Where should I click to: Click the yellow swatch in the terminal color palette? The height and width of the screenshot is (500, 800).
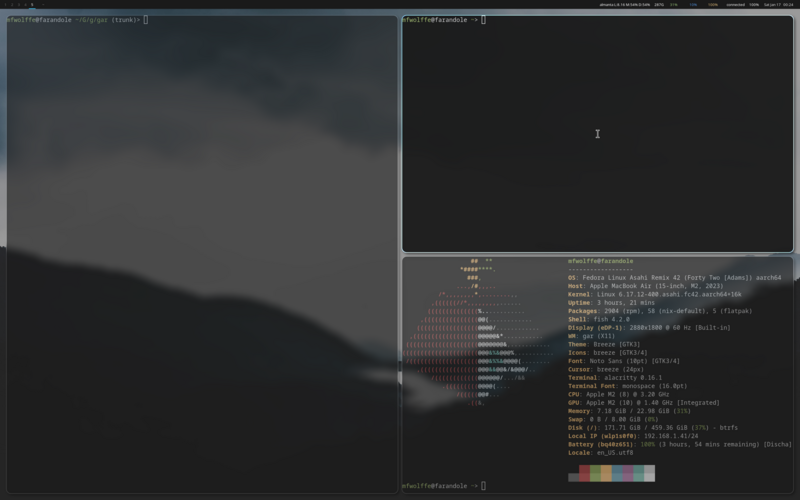(606, 473)
